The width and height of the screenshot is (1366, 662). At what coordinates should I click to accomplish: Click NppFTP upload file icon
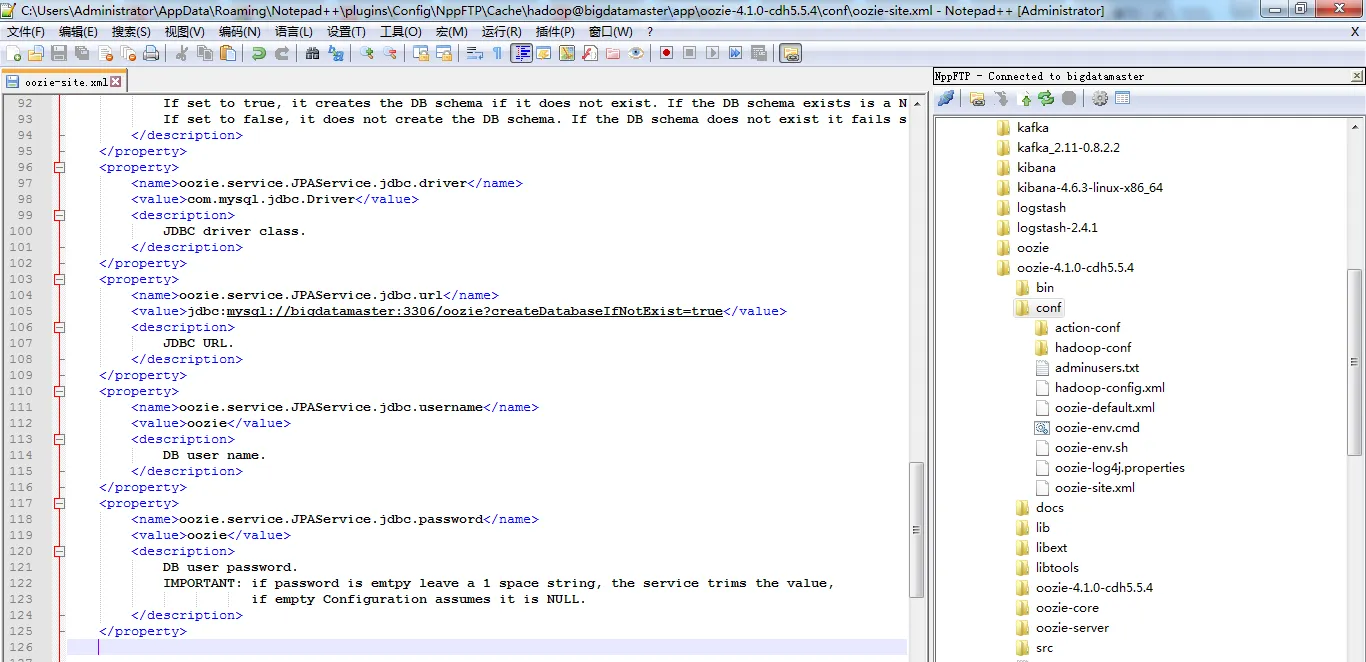tap(1025, 98)
